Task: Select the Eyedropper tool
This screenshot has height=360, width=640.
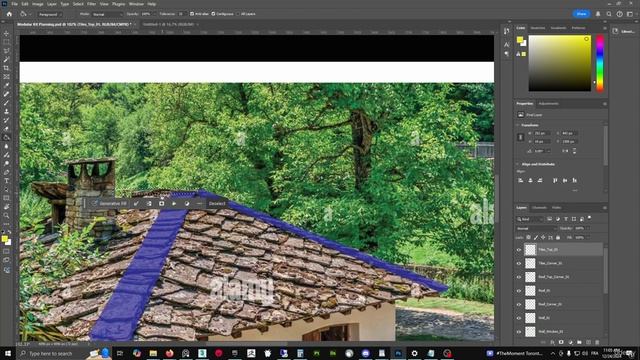Action: pyautogui.click(x=6, y=85)
